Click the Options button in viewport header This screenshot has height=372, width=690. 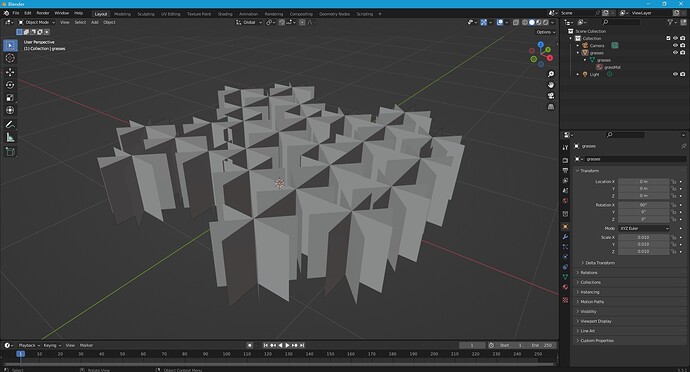[545, 32]
